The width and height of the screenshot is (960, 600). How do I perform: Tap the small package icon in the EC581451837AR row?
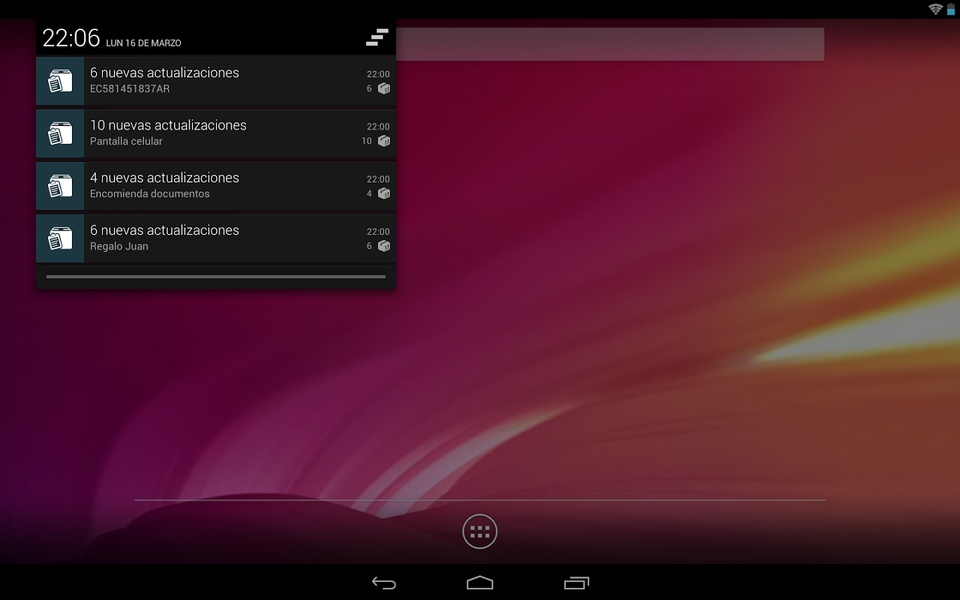[384, 89]
